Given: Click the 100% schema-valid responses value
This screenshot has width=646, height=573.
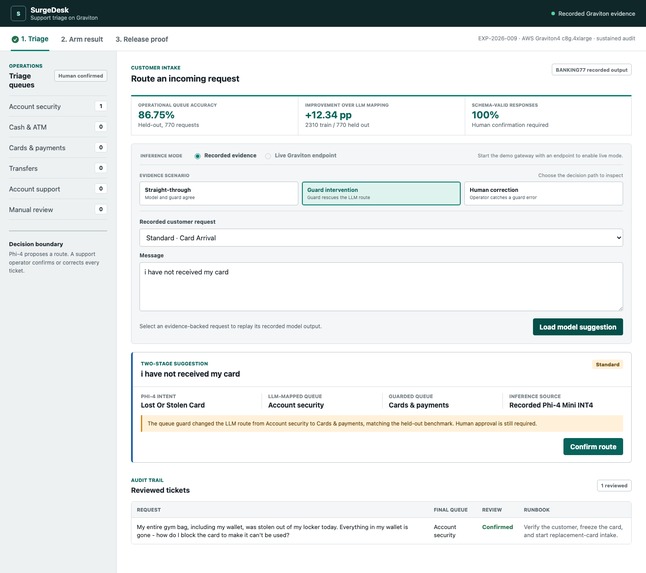Looking at the screenshot, I should pyautogui.click(x=485, y=115).
